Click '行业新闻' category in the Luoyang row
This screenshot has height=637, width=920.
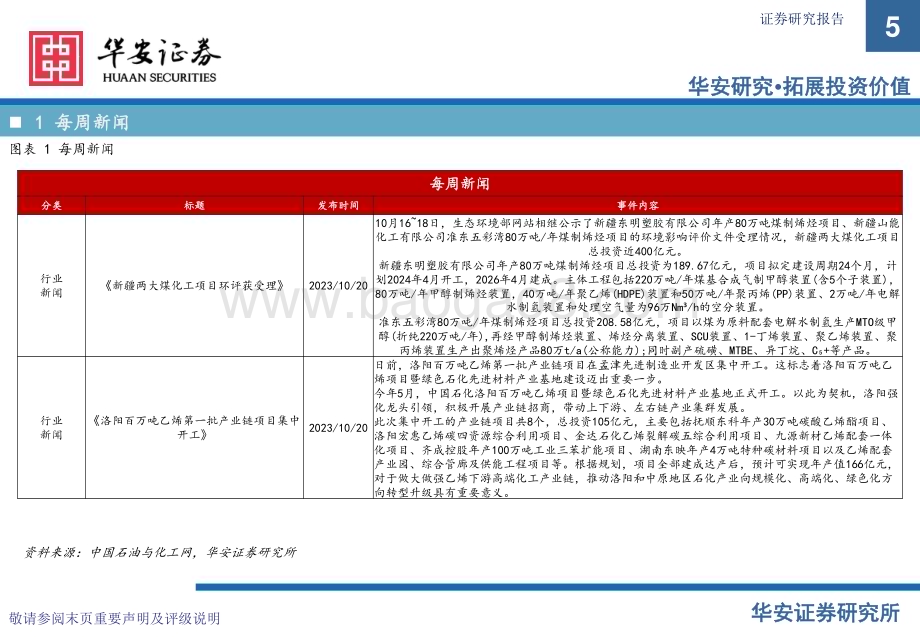[52, 428]
